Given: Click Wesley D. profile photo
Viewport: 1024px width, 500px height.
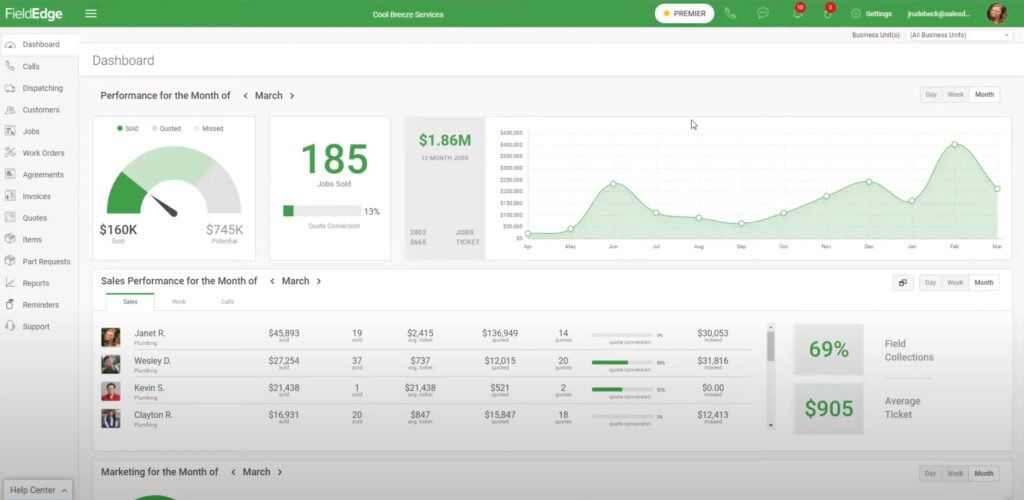Looking at the screenshot, I should coord(110,364).
